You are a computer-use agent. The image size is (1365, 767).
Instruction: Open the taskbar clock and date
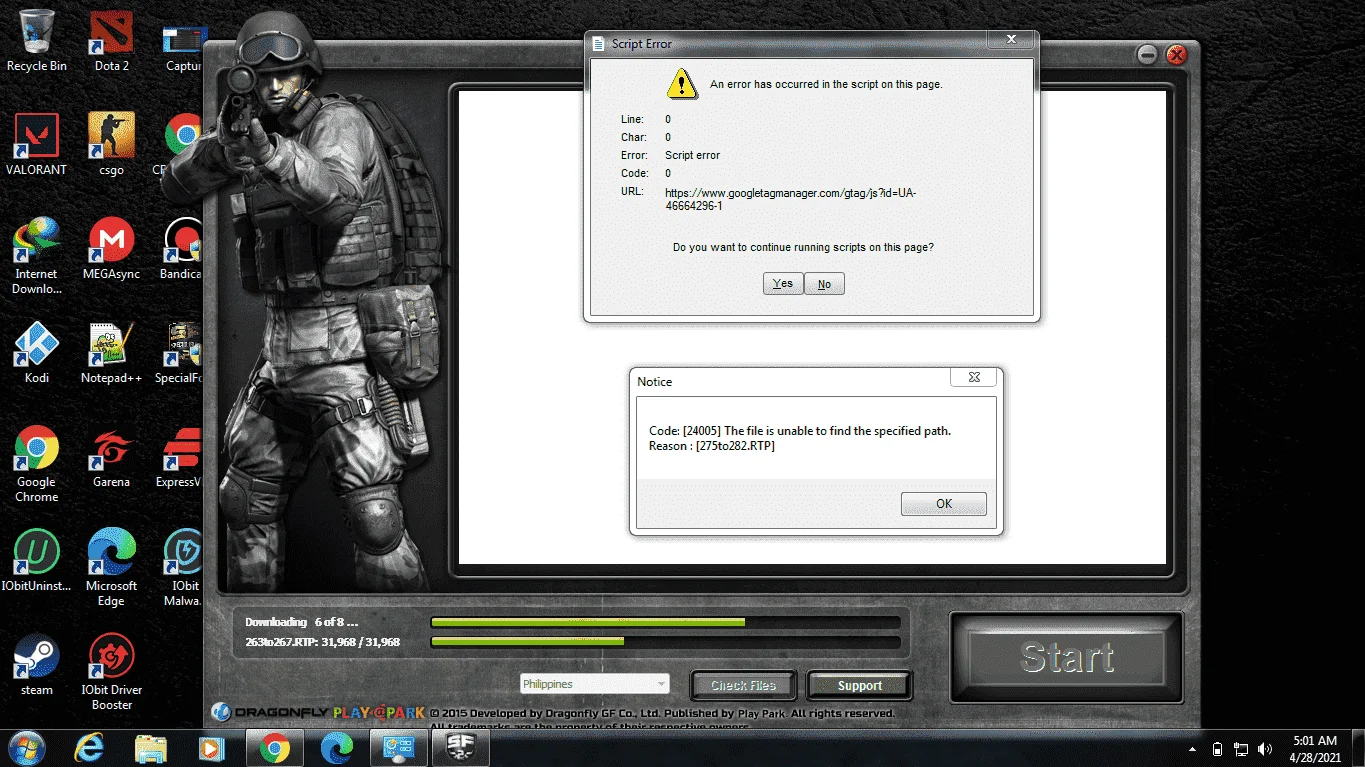(x=1313, y=748)
